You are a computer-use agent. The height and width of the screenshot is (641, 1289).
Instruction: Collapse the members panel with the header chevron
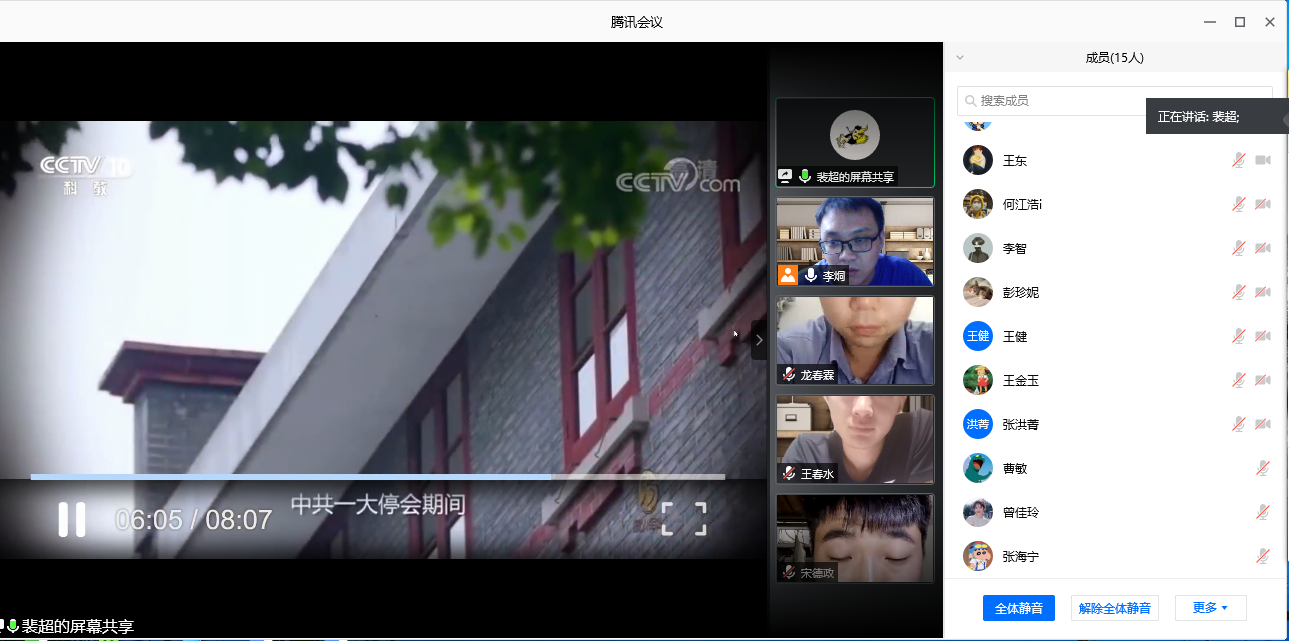click(x=960, y=58)
